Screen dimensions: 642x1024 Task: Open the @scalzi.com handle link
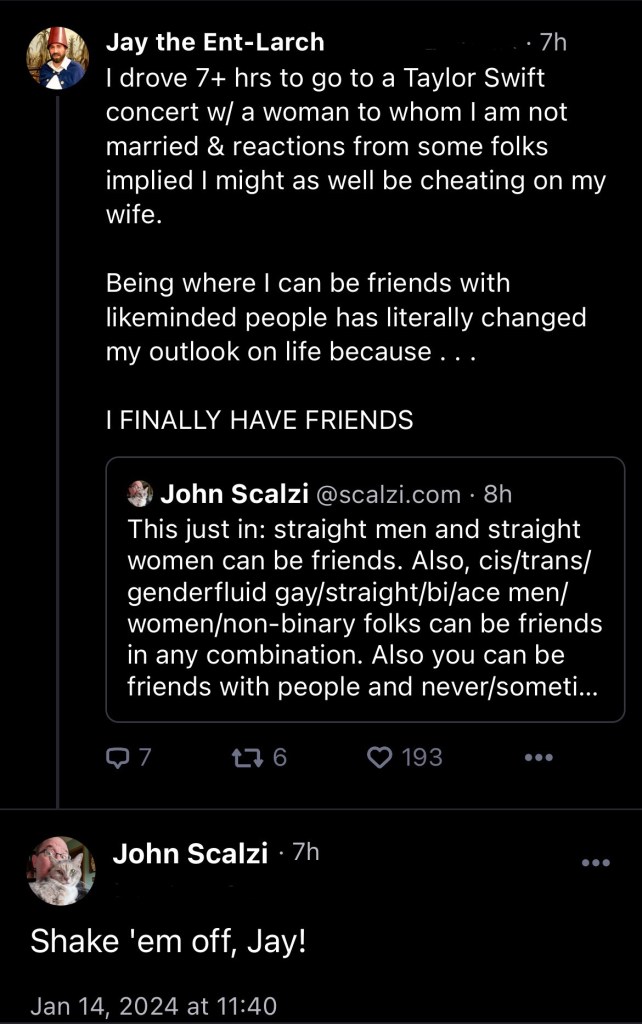(388, 494)
